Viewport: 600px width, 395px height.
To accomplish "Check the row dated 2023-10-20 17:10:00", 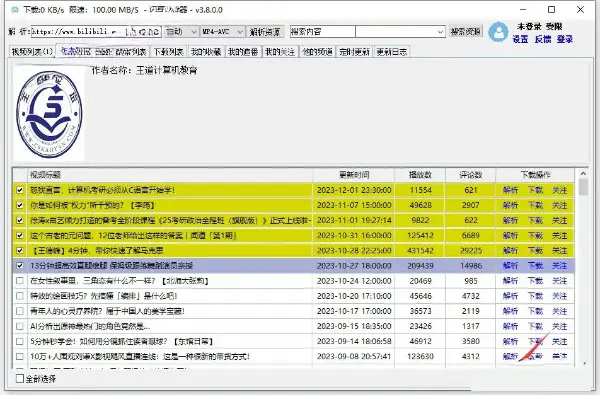I will (x=20, y=296).
